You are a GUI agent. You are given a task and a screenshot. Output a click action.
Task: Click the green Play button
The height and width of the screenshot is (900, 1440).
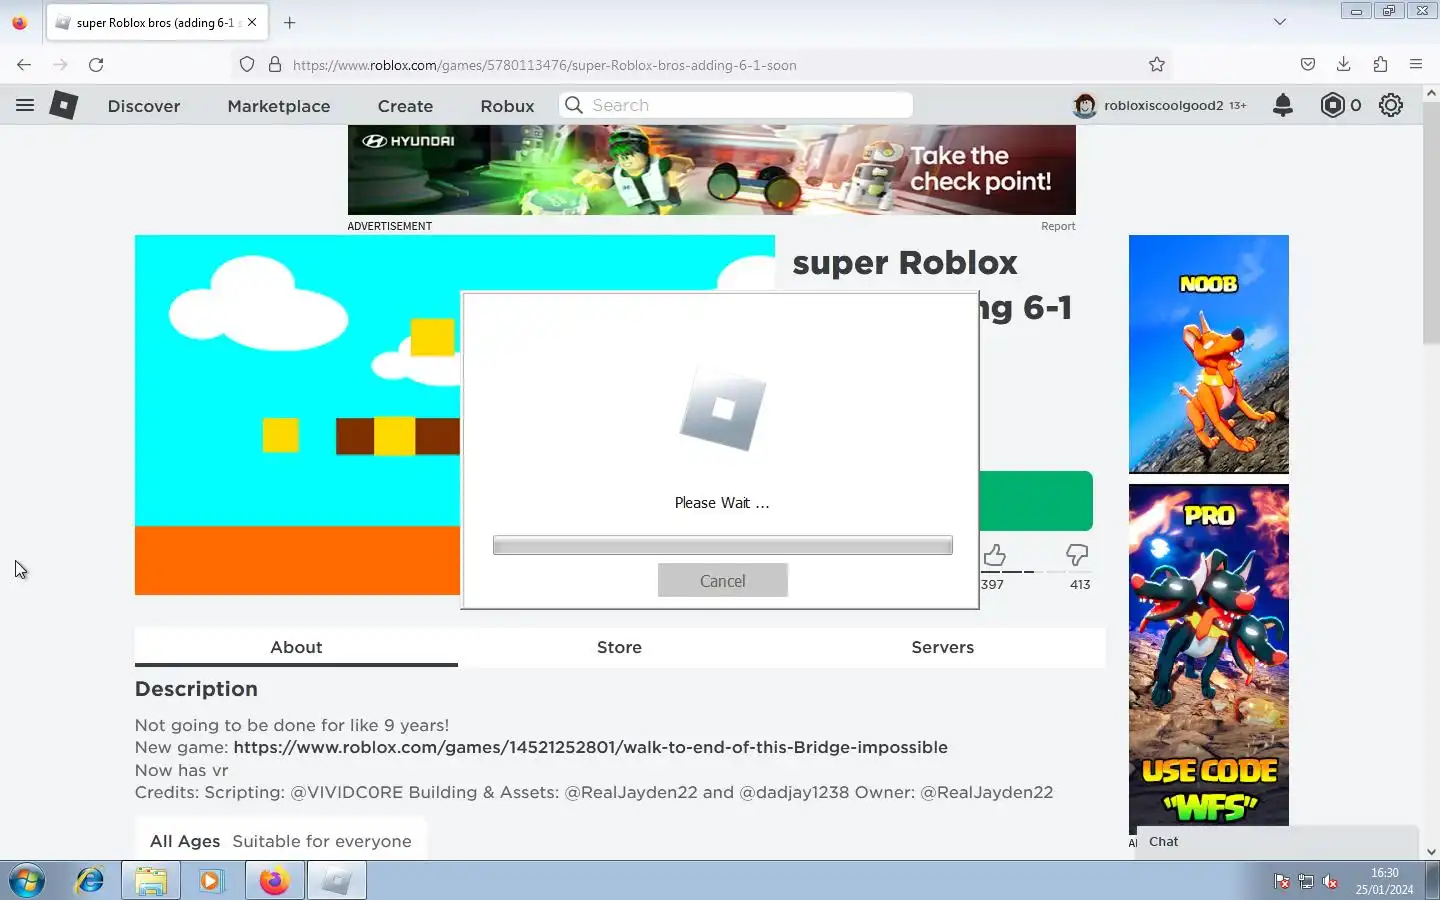pyautogui.click(x=1036, y=500)
